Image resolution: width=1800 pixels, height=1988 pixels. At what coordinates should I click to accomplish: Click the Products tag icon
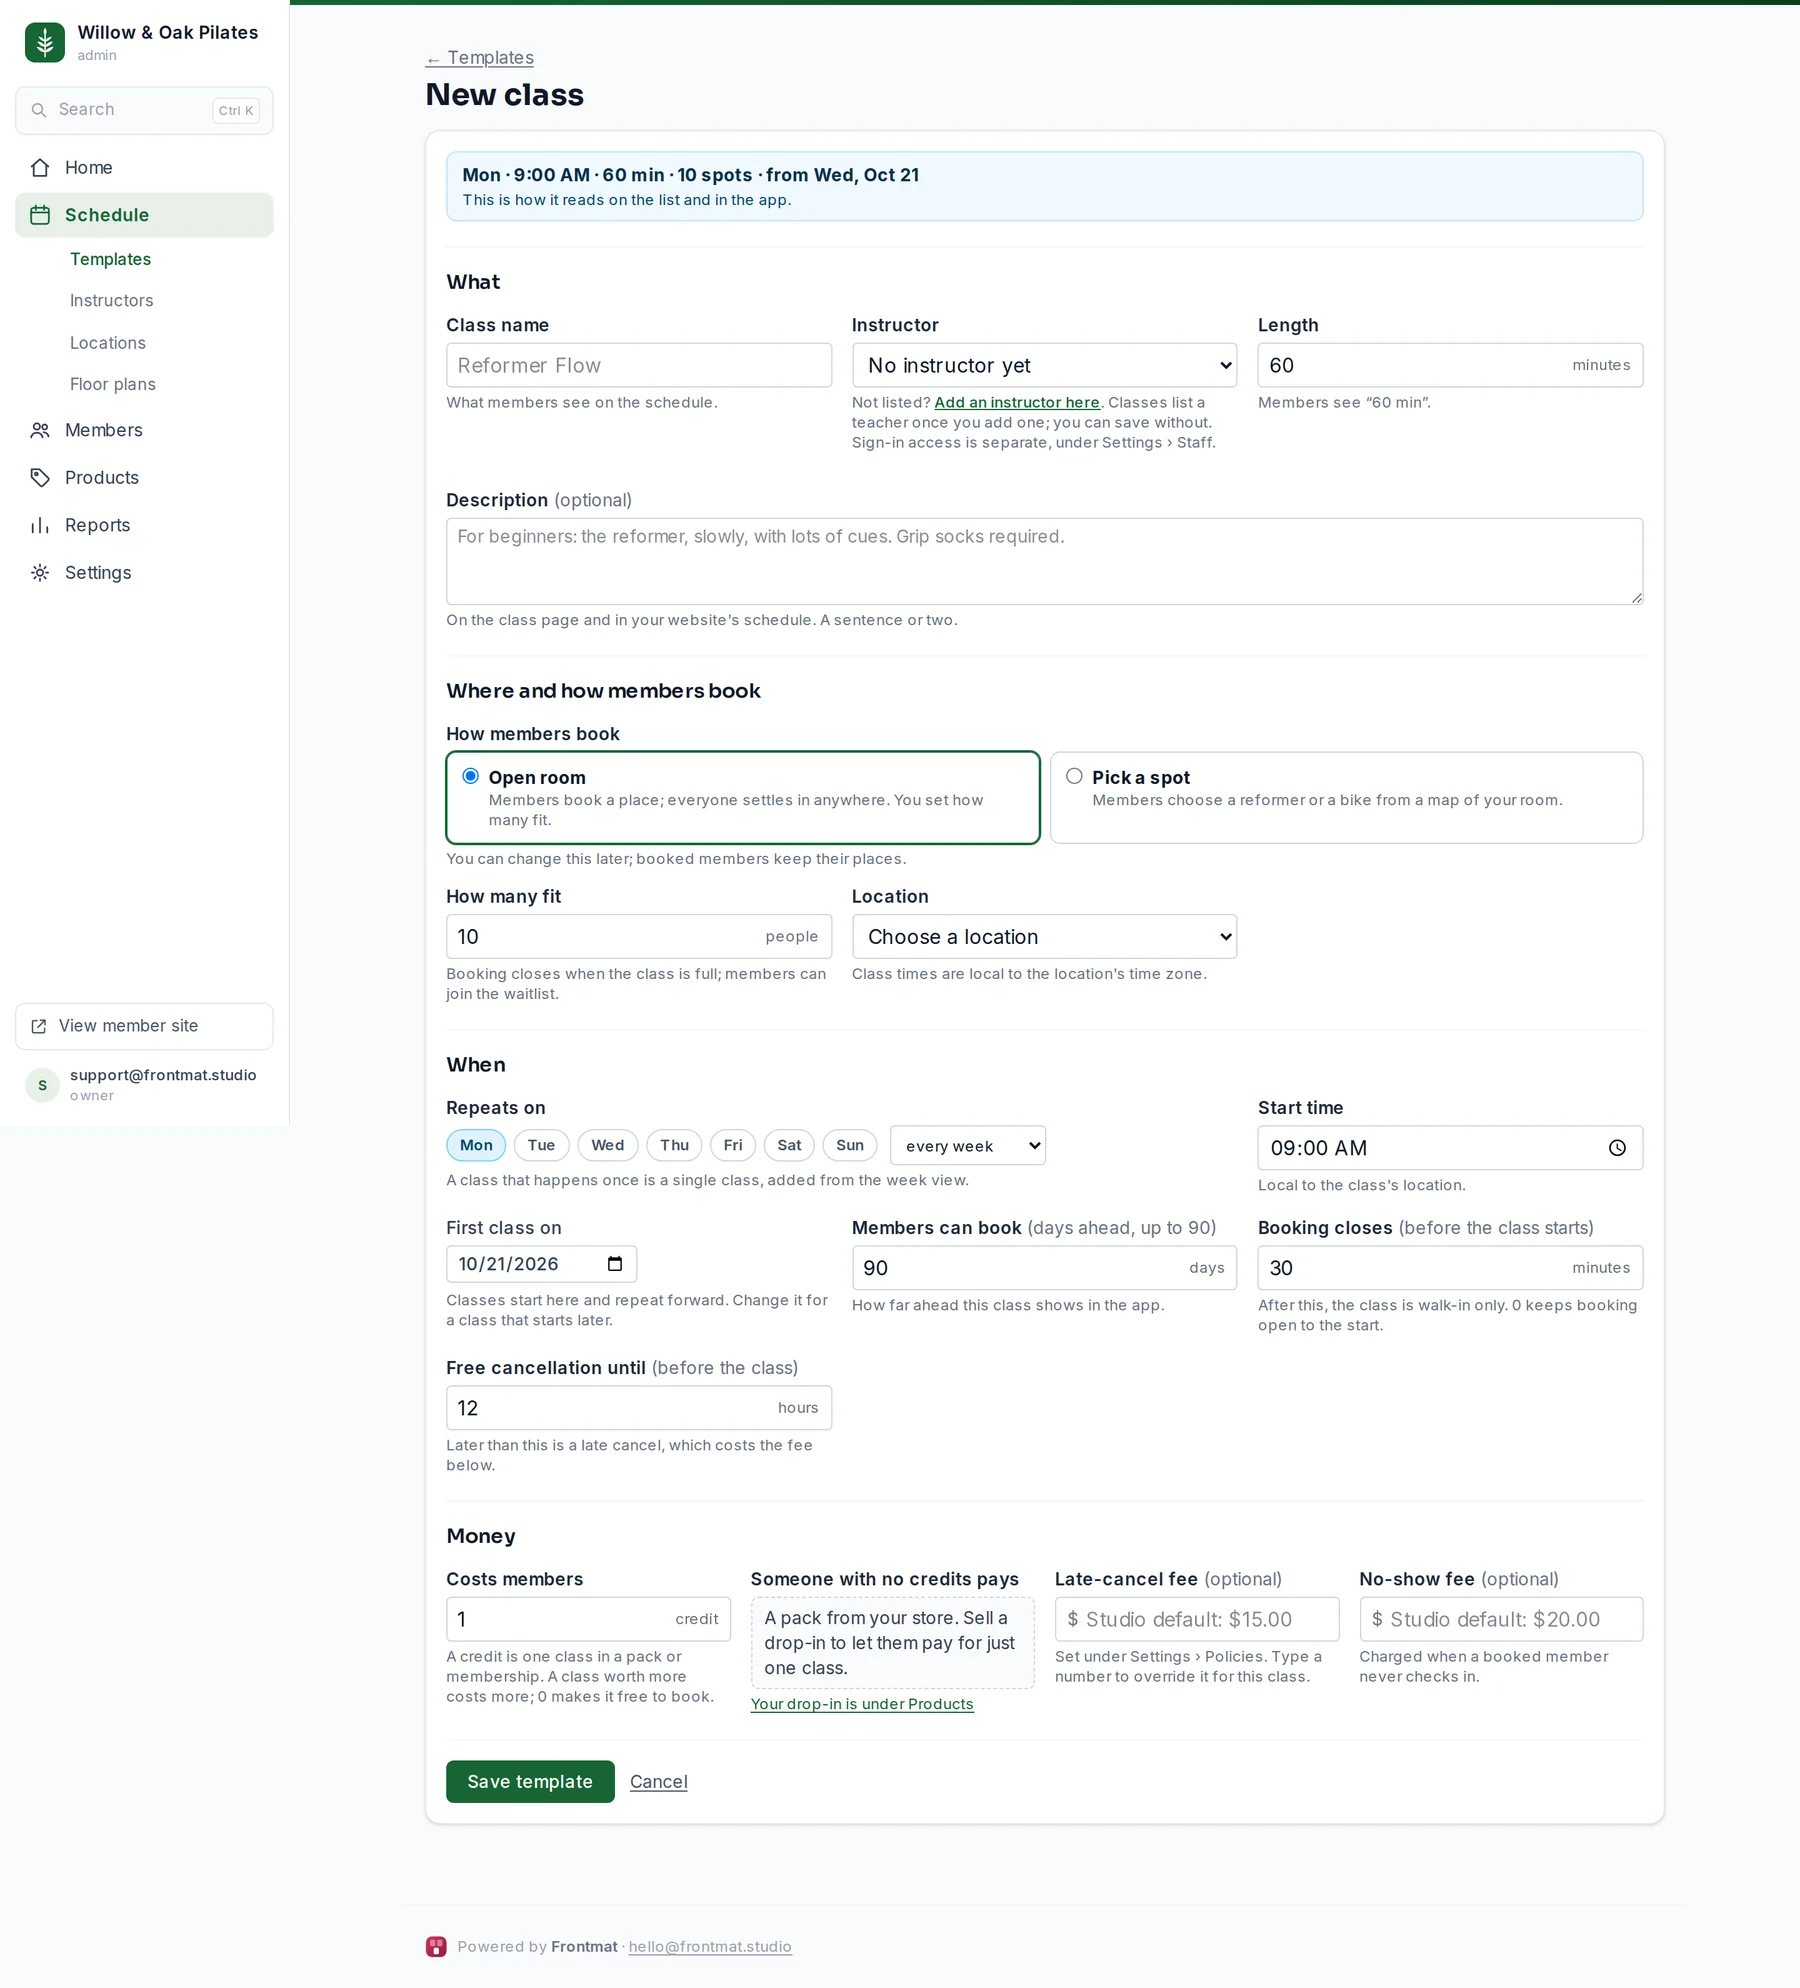tap(40, 478)
